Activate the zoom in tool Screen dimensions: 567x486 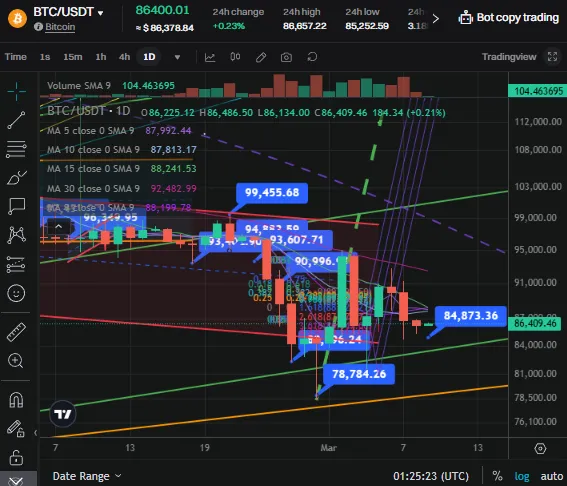(16, 361)
